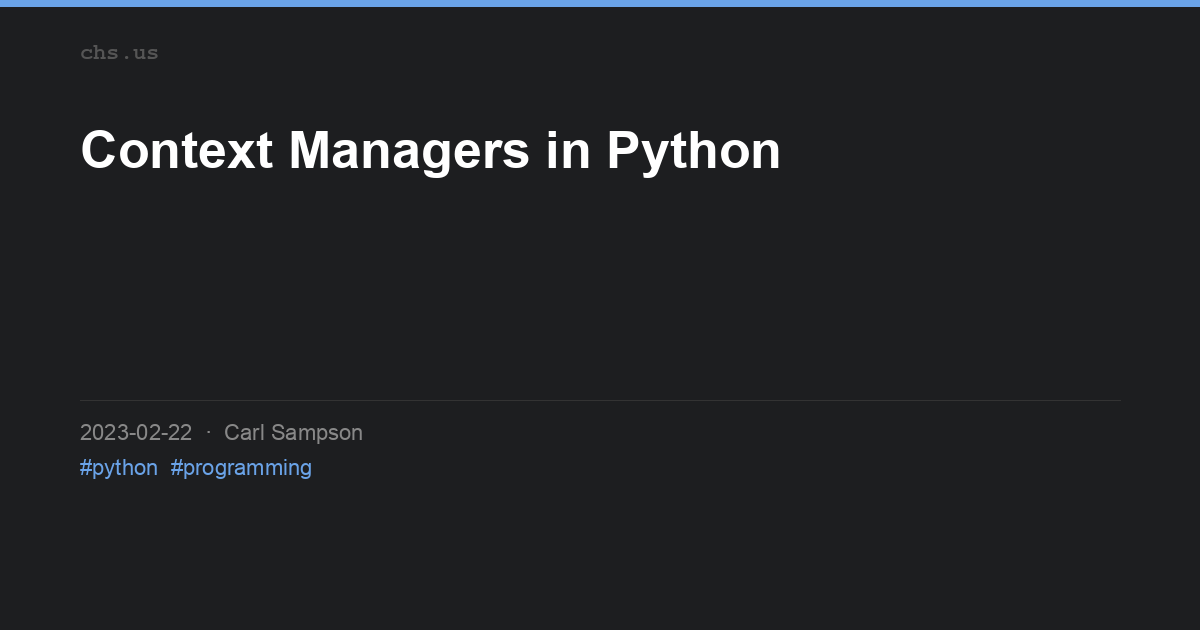Open the chs.us site name
Screen dimensions: 1200x630
119,53
